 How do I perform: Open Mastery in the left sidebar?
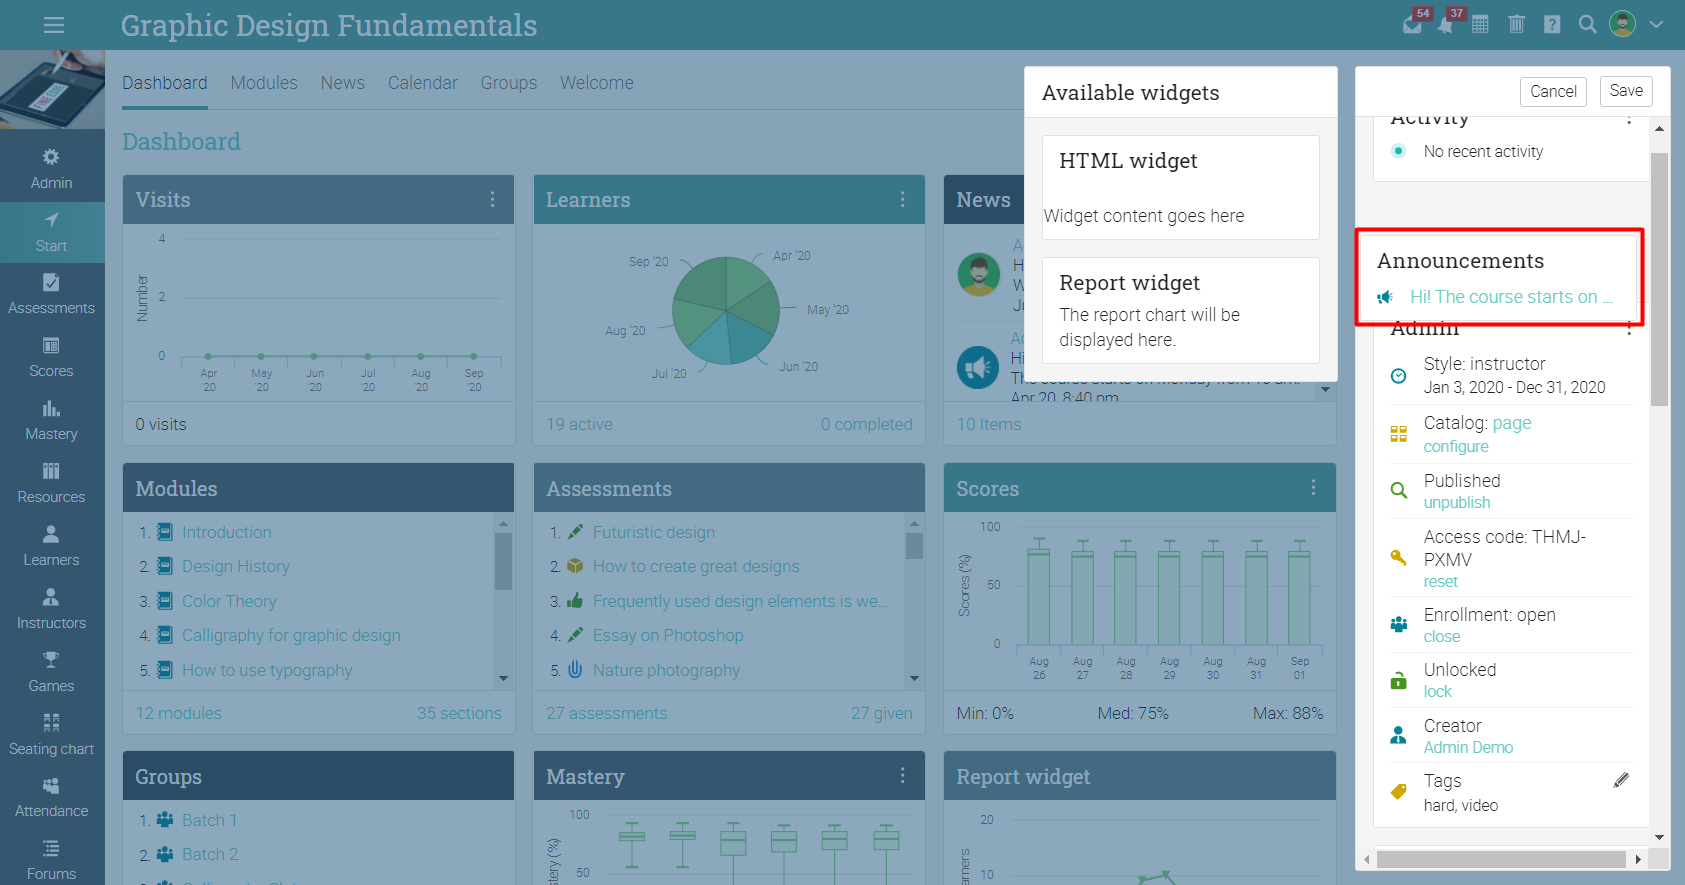click(51, 420)
